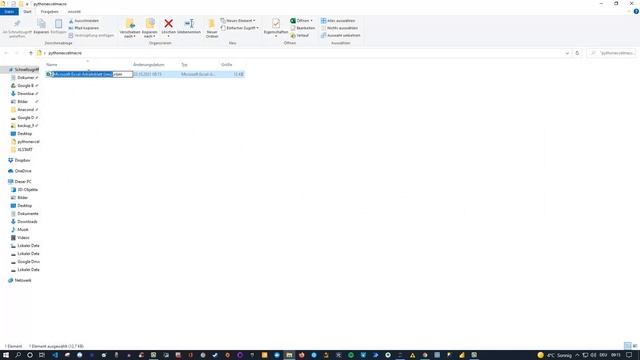Click the pythonexcelmacro search field

(612, 53)
